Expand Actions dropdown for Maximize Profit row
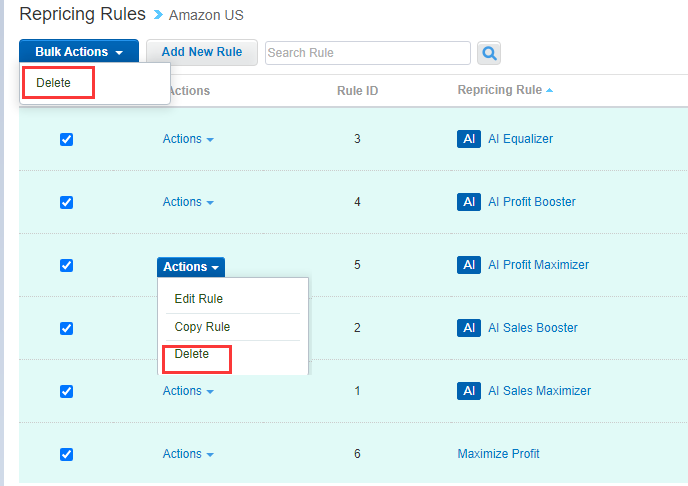This screenshot has height=486, width=688. coord(188,454)
